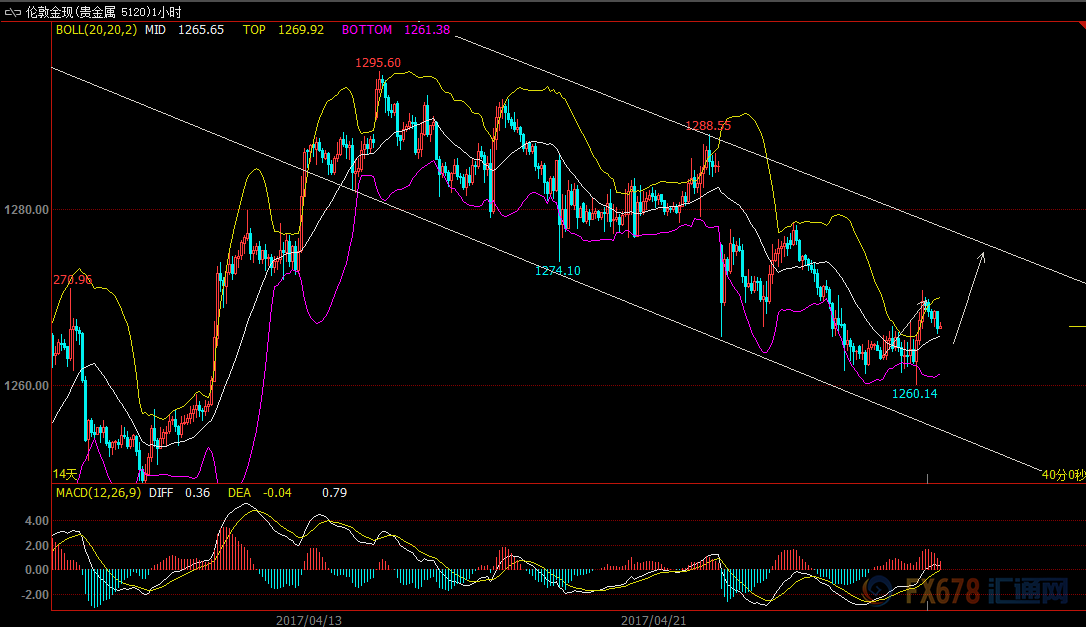Click the magenta BOTTOM value 1261.38
The height and width of the screenshot is (627, 1086).
(427, 30)
